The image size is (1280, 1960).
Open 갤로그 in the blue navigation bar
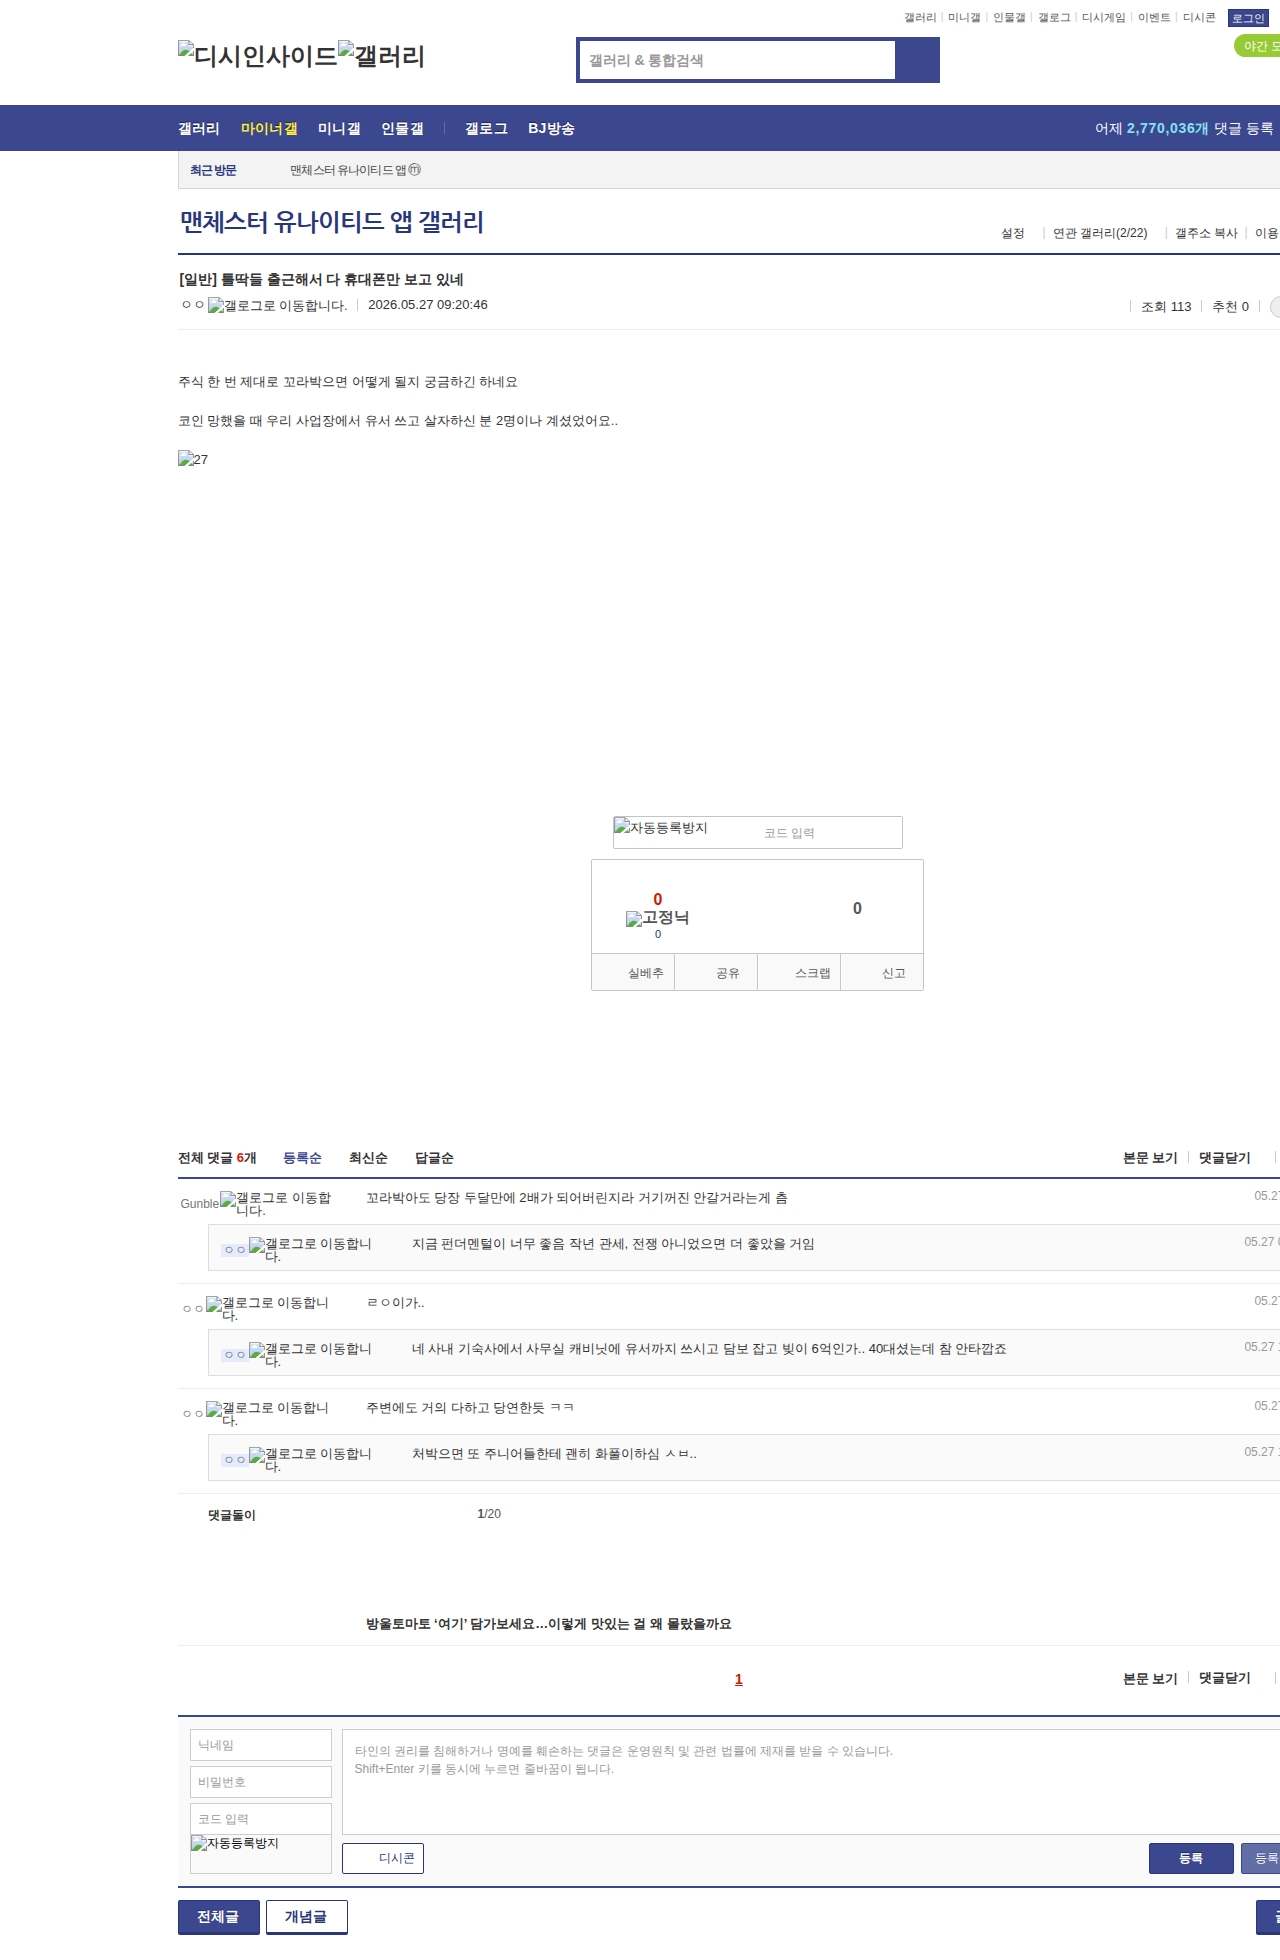(486, 129)
